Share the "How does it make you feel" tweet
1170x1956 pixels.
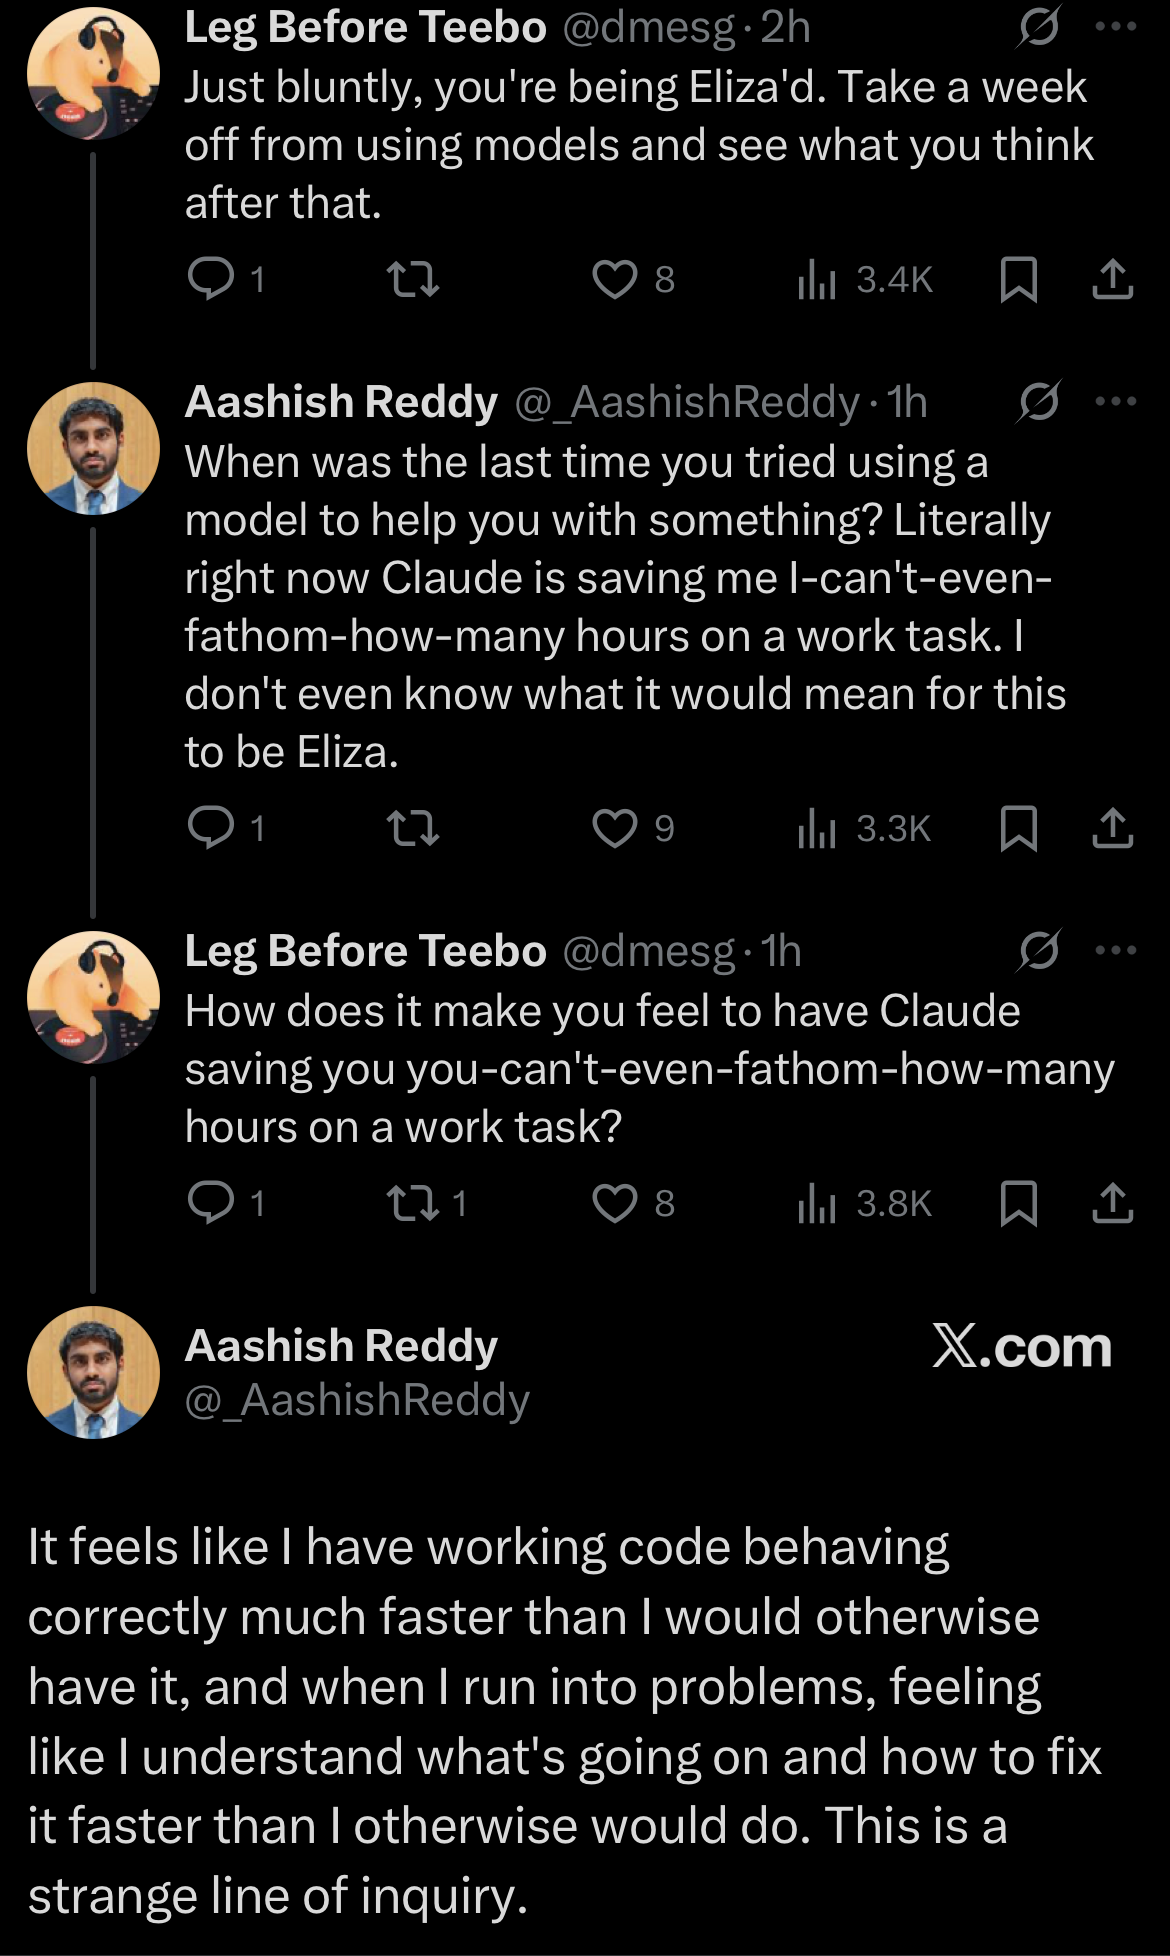coord(1112,1203)
